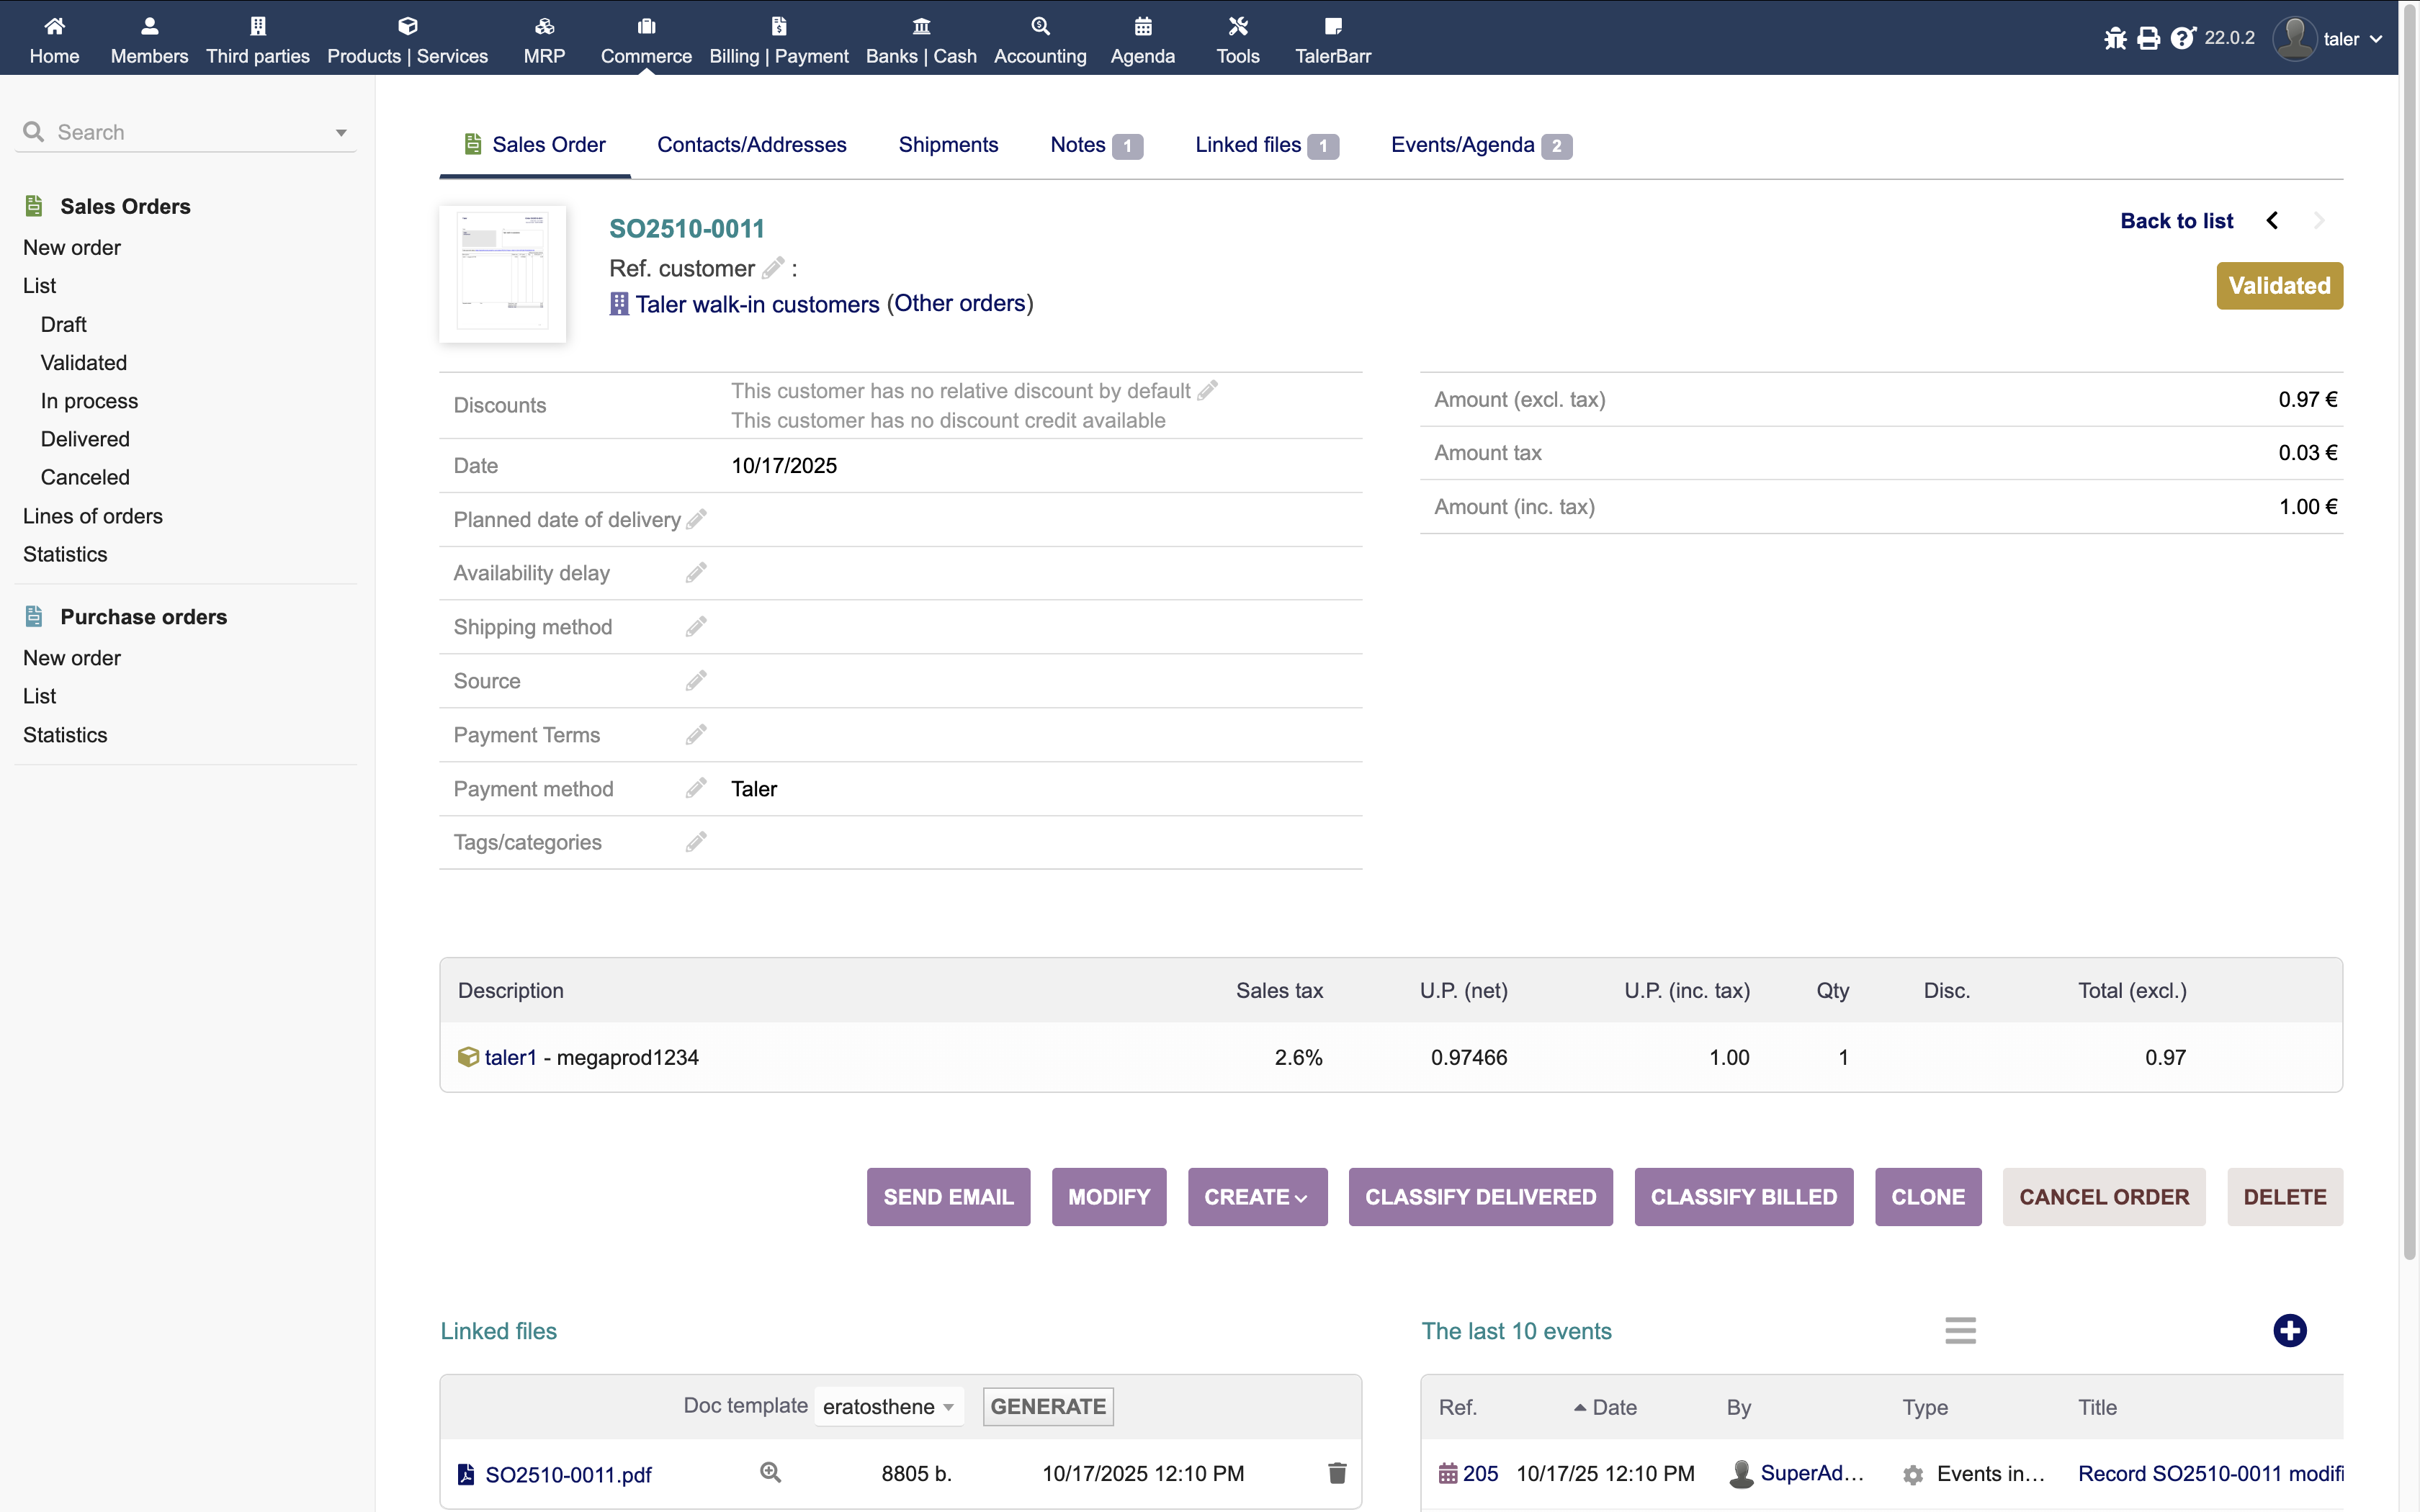Open the help icon next to version number
Viewport: 2420px width, 1512px height.
pos(2182,38)
